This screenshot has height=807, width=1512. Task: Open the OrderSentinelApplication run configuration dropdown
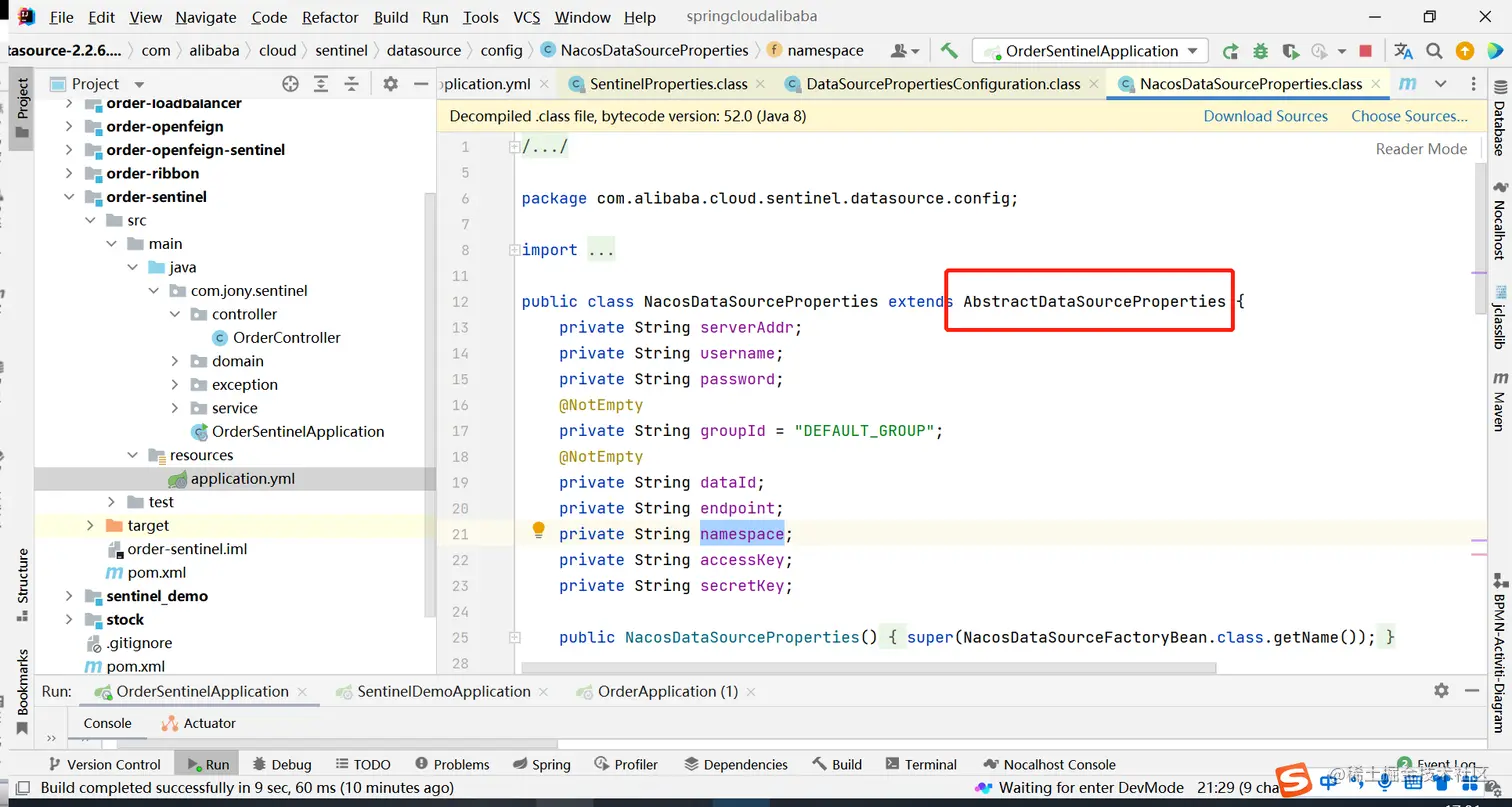(x=1090, y=51)
